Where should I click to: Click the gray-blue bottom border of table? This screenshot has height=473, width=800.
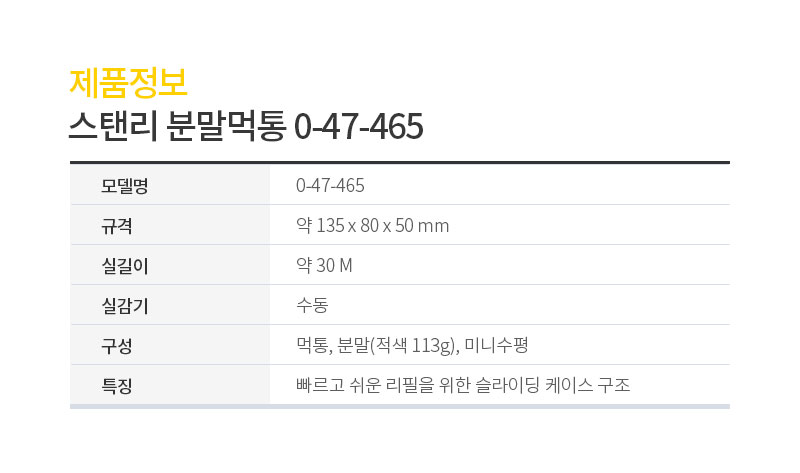[399, 407]
